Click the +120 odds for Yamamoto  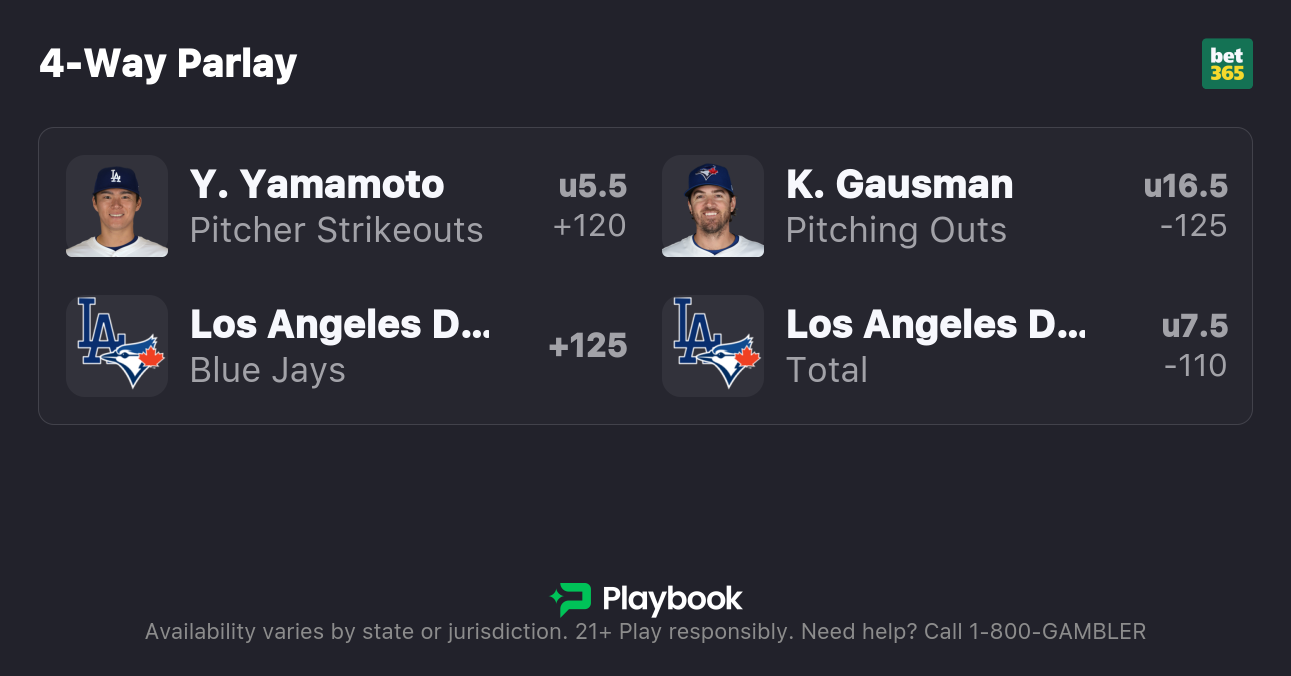click(x=590, y=226)
